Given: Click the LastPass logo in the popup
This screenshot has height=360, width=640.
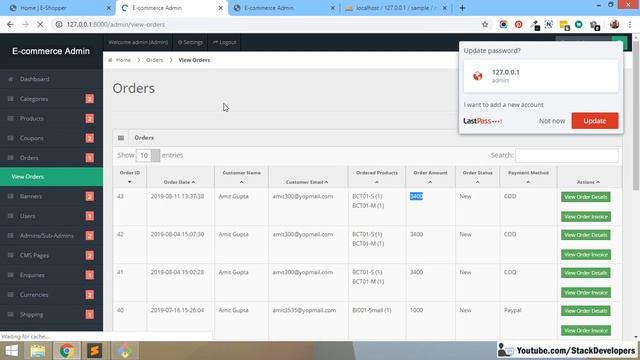Looking at the screenshot, I should [482, 121].
